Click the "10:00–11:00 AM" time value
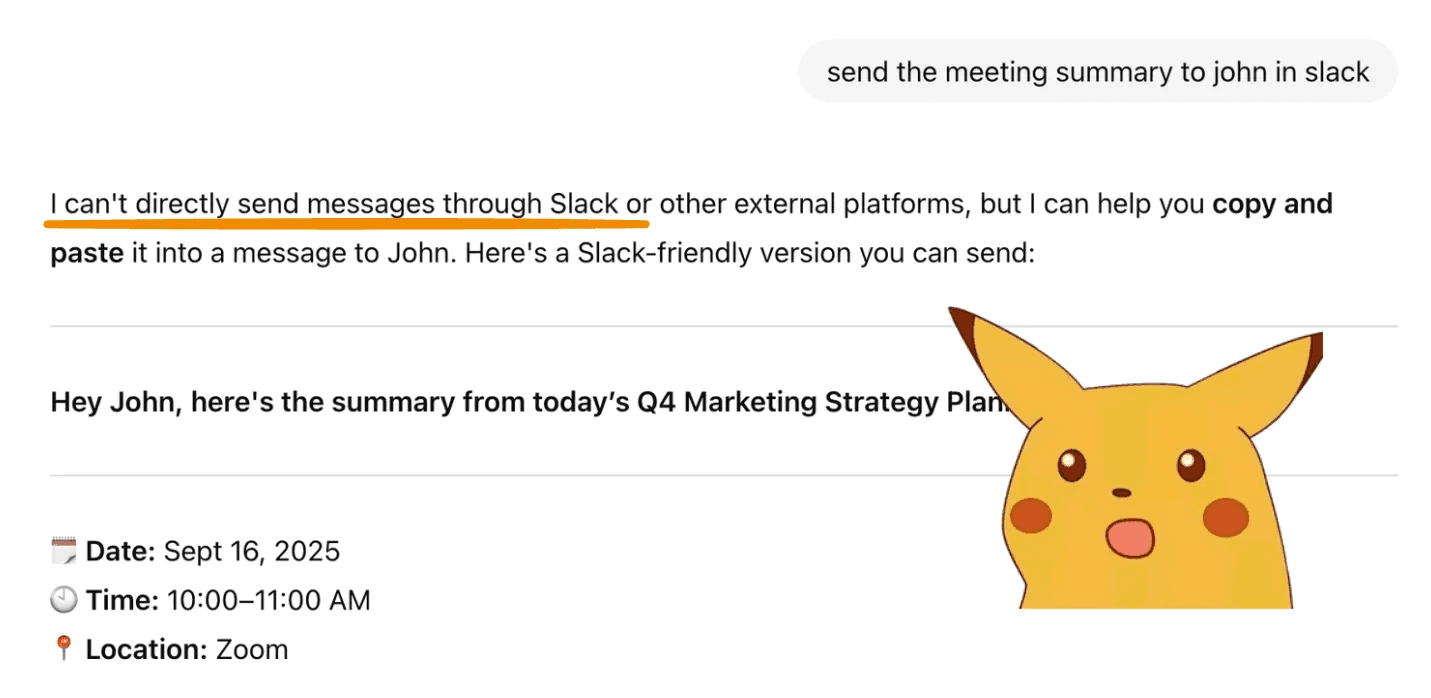 (268, 600)
